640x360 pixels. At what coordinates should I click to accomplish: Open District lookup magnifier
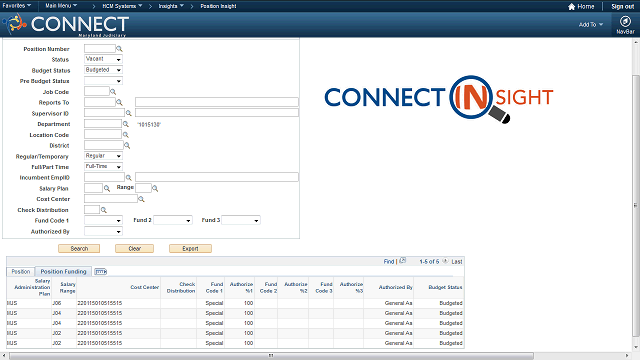pyautogui.click(x=127, y=145)
